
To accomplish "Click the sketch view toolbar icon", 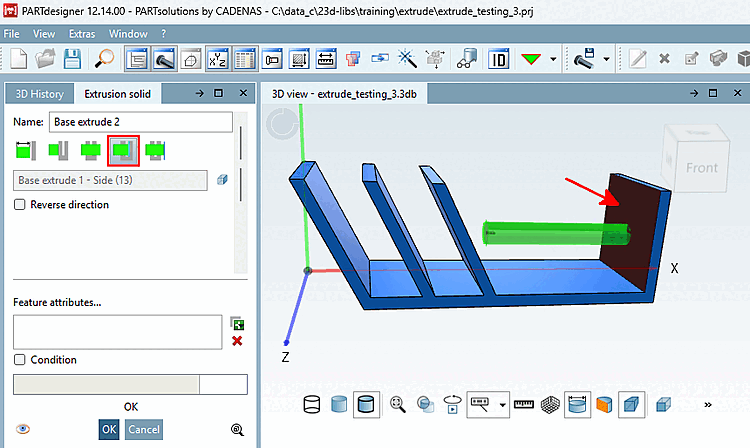I will pyautogui.click(x=191, y=59).
